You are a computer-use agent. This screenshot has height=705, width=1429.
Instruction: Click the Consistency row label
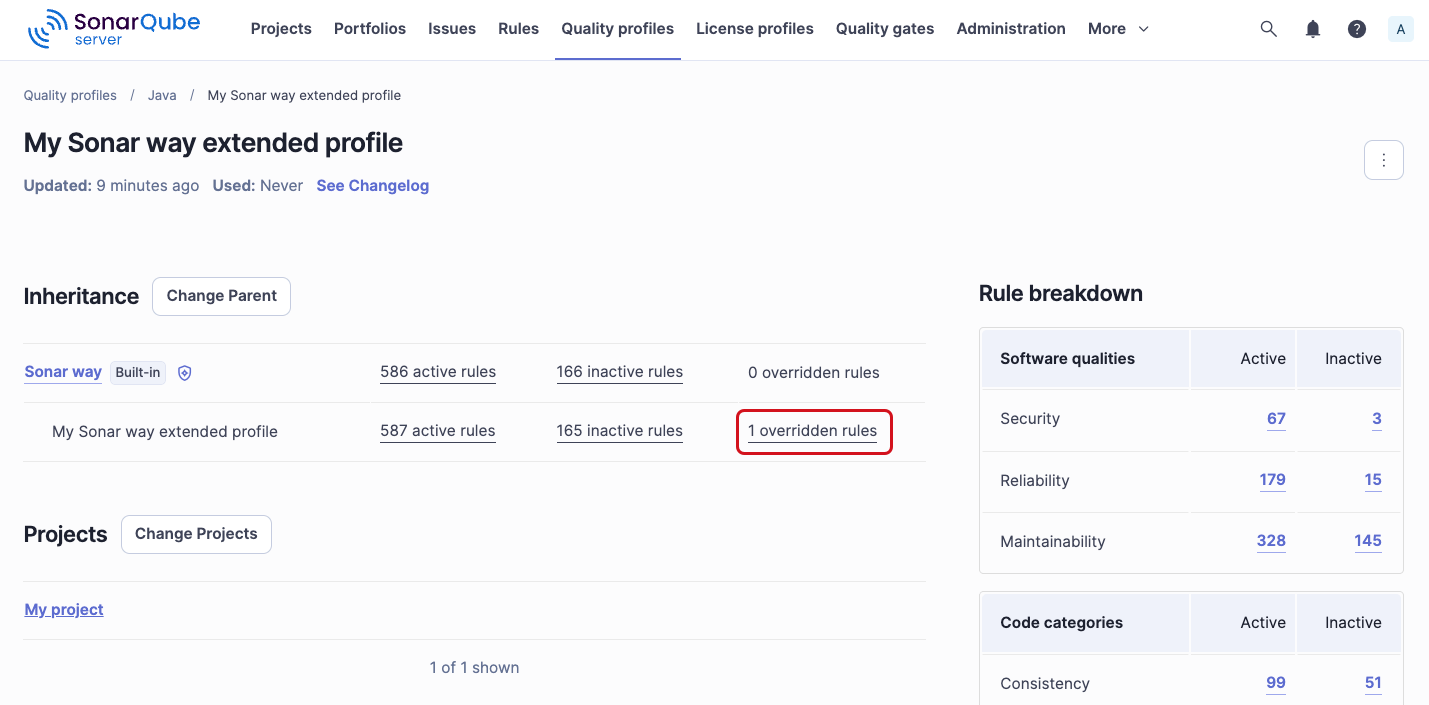point(1045,684)
